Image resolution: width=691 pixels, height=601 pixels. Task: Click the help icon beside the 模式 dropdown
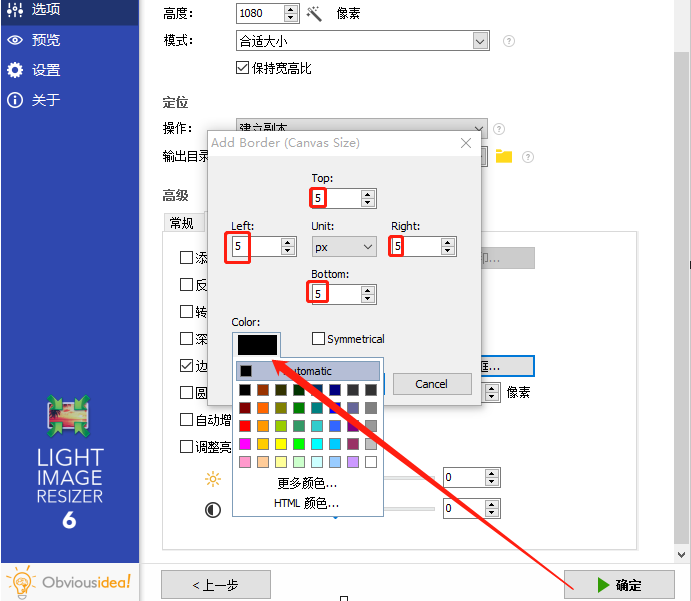click(x=509, y=41)
